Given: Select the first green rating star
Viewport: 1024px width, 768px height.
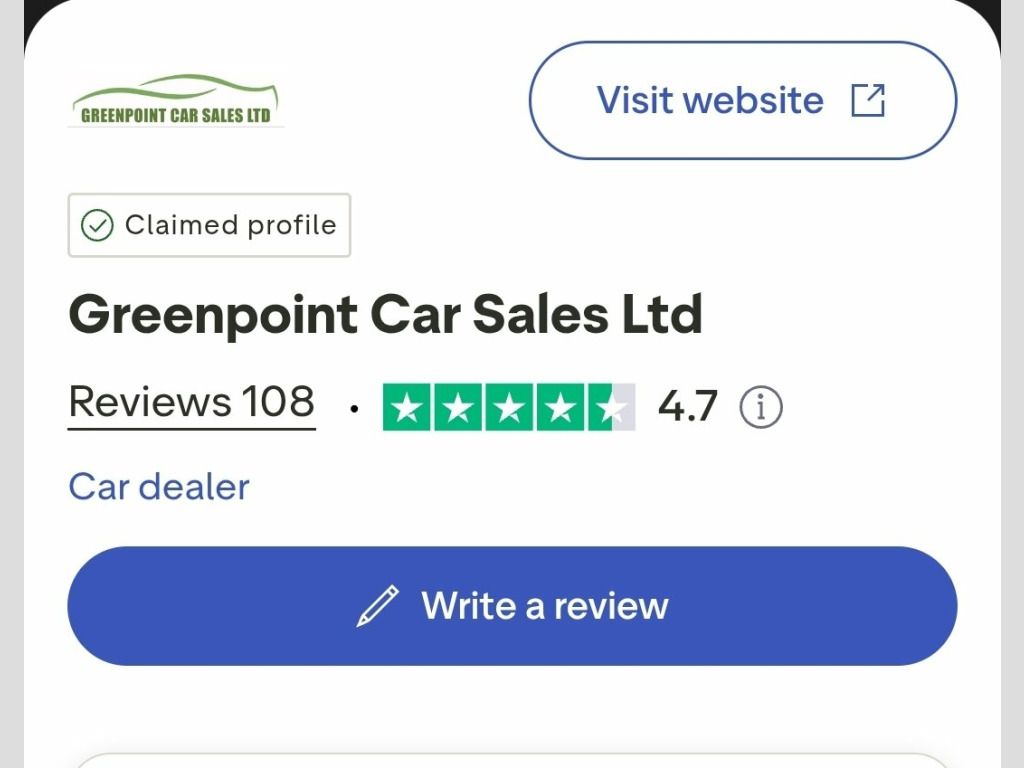Looking at the screenshot, I should [x=407, y=407].
